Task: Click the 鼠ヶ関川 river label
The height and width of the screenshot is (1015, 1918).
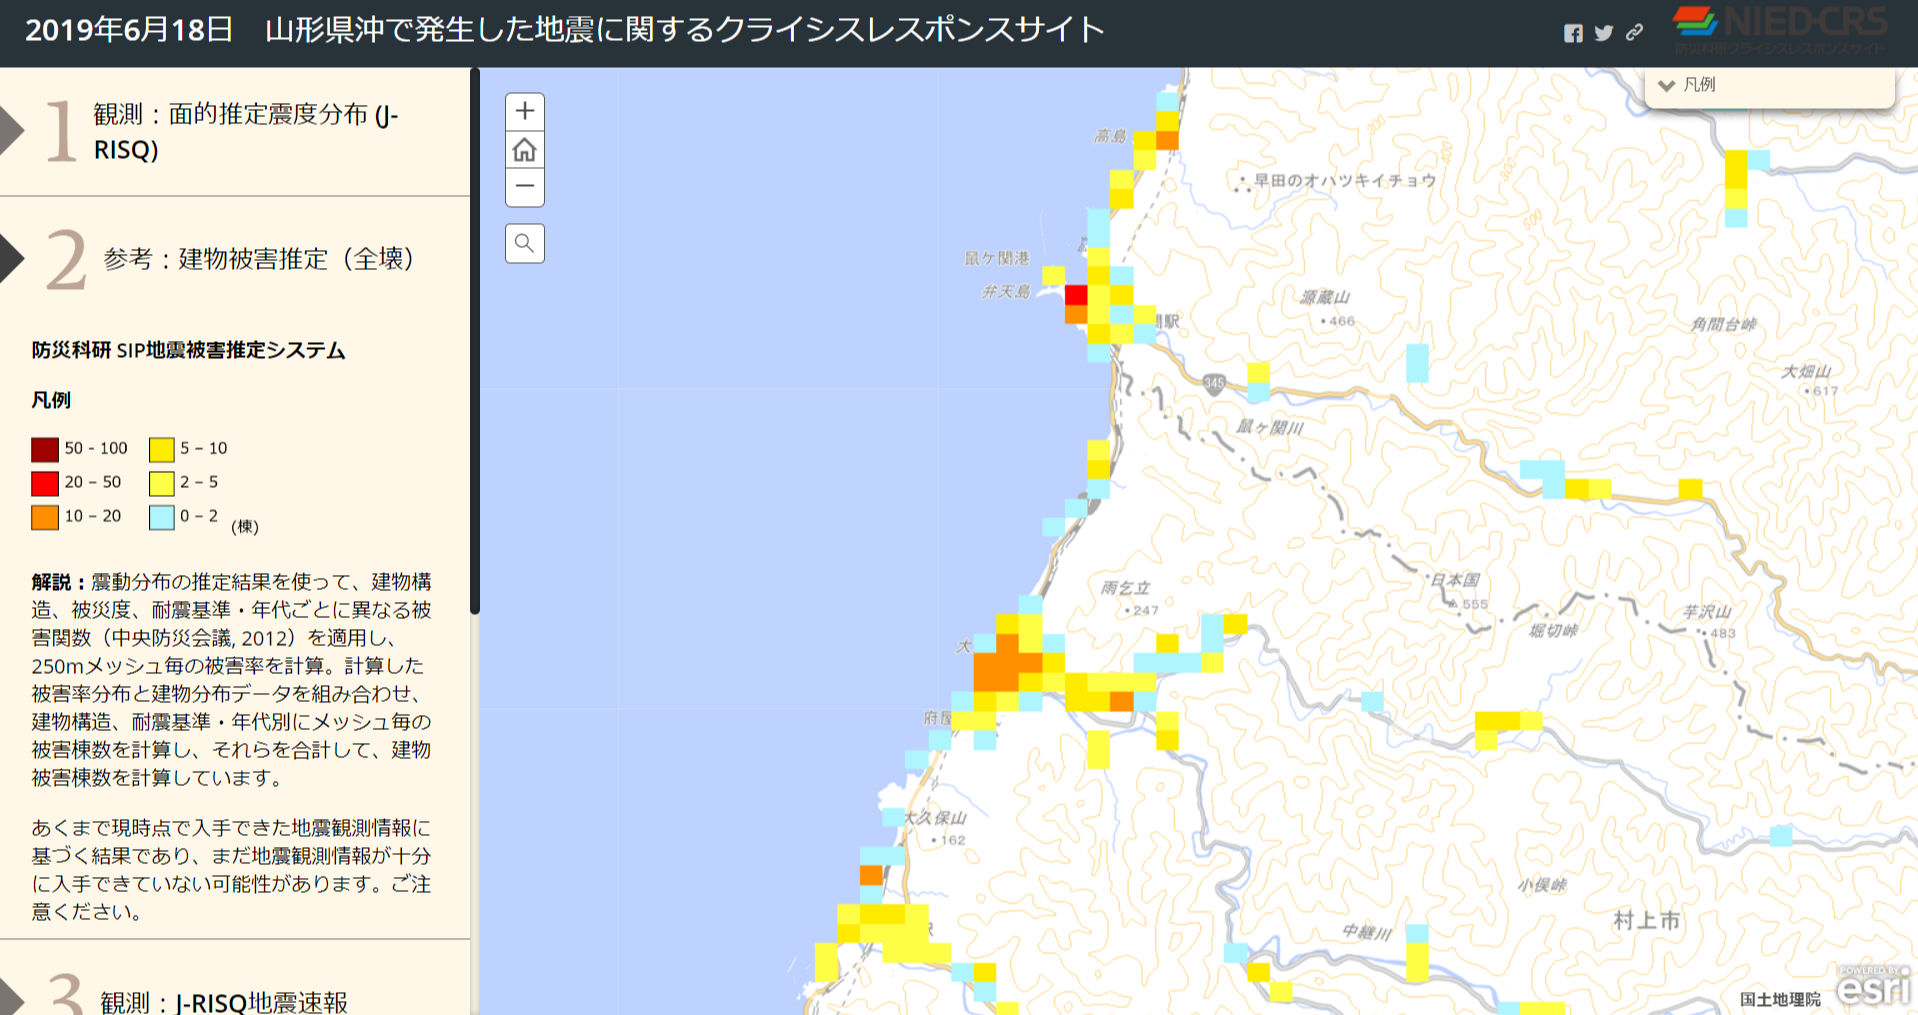Action: pos(1270,427)
